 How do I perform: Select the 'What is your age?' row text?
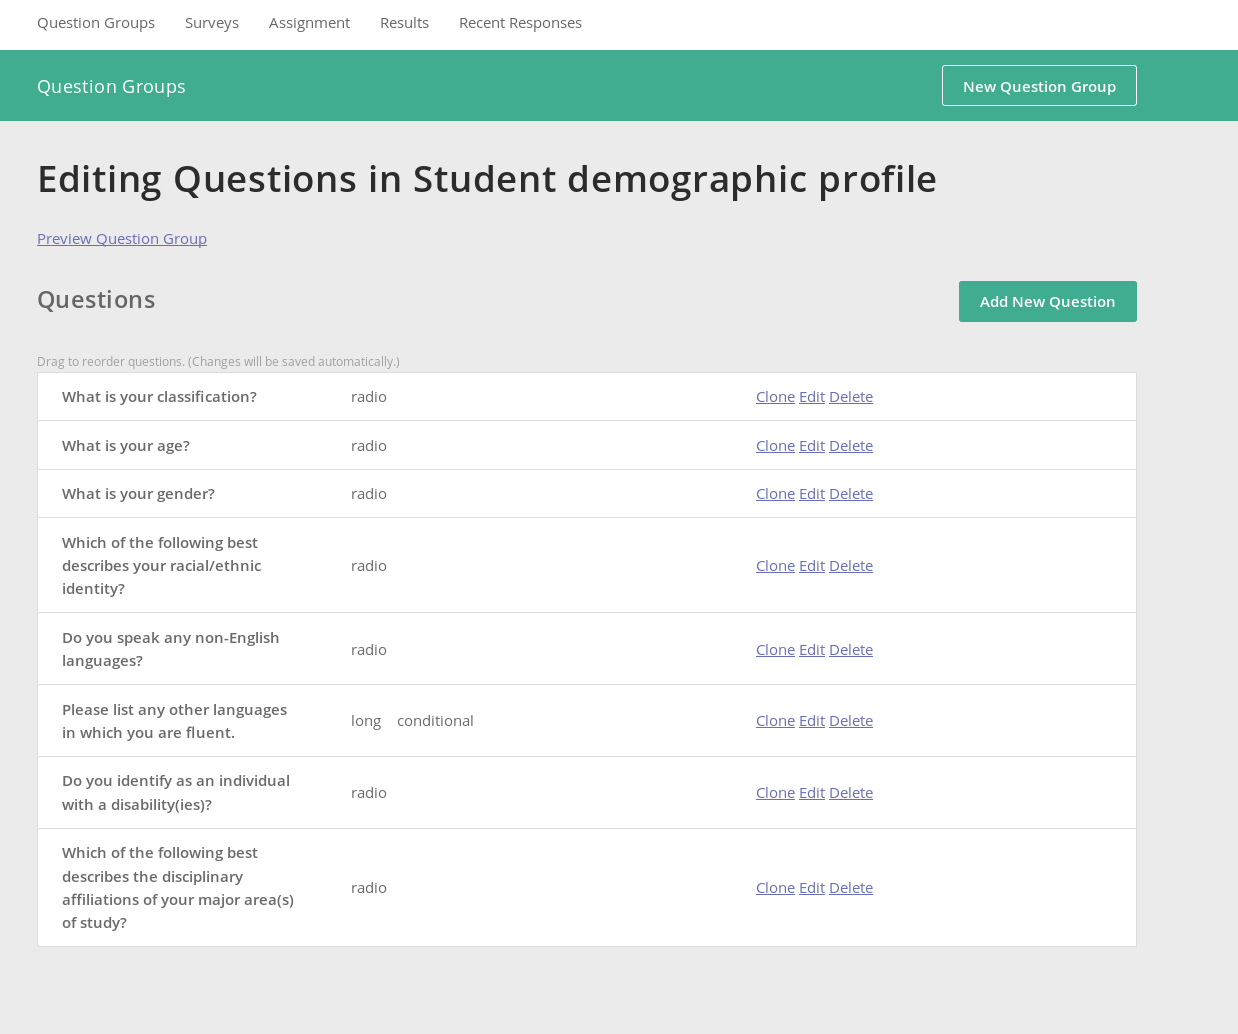(126, 445)
